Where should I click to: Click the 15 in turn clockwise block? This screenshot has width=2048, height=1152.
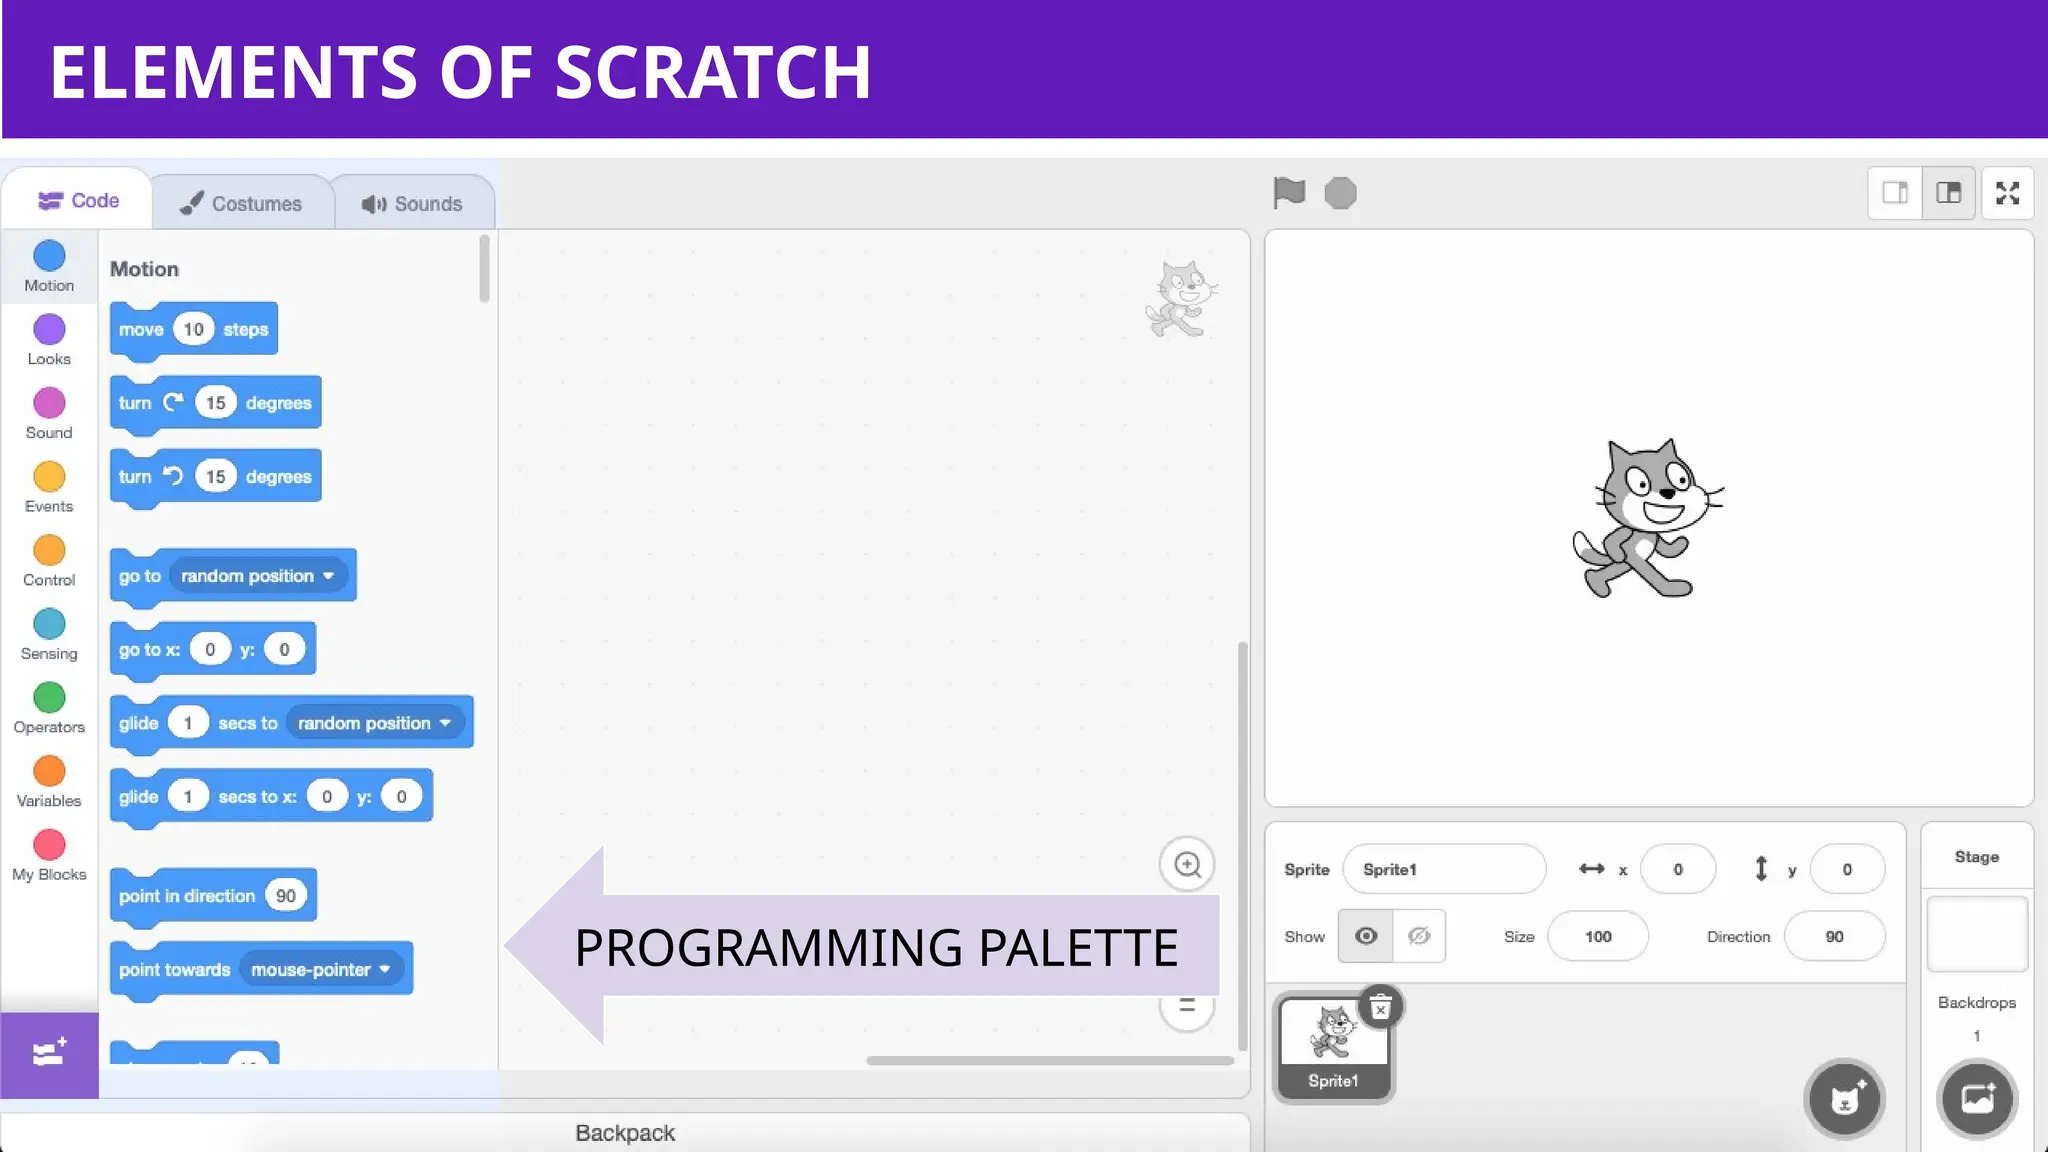point(216,403)
